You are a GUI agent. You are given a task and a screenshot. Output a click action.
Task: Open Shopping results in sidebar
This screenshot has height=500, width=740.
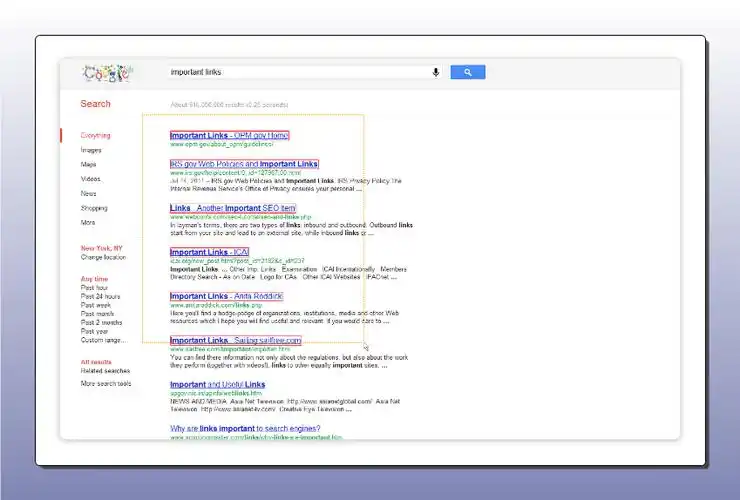coord(94,208)
